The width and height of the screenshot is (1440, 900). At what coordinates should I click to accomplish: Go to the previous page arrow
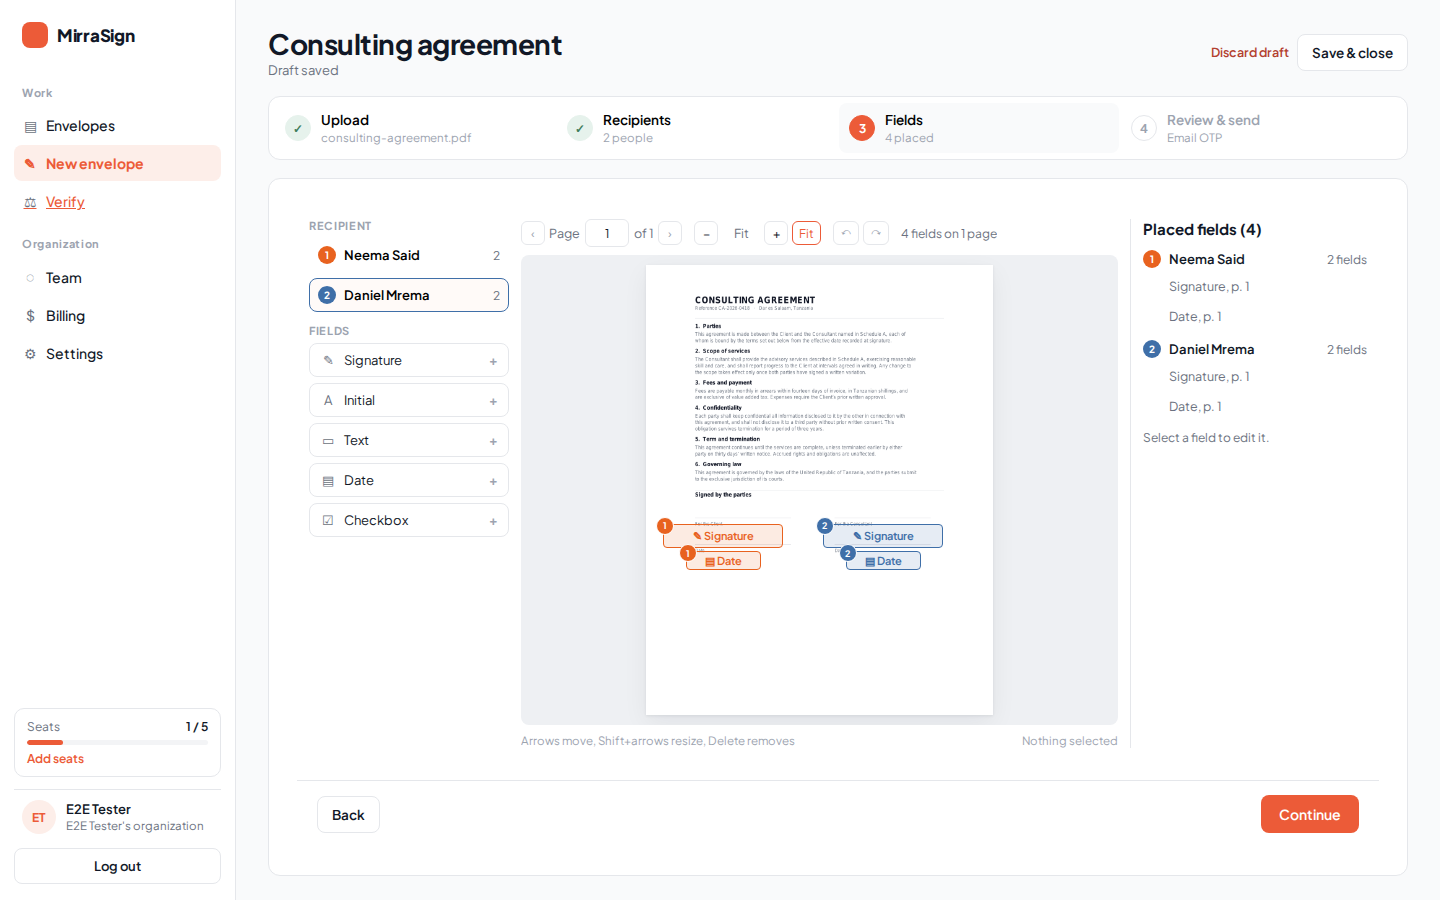[x=533, y=233]
